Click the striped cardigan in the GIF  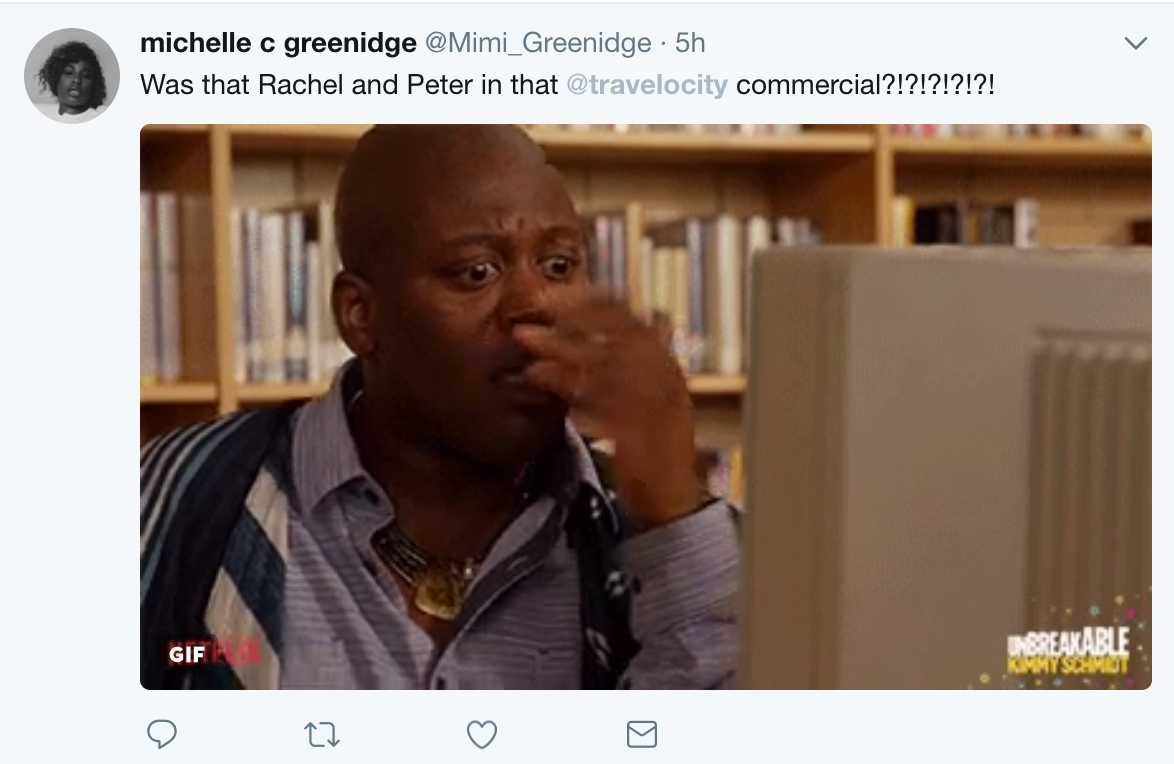(x=217, y=539)
